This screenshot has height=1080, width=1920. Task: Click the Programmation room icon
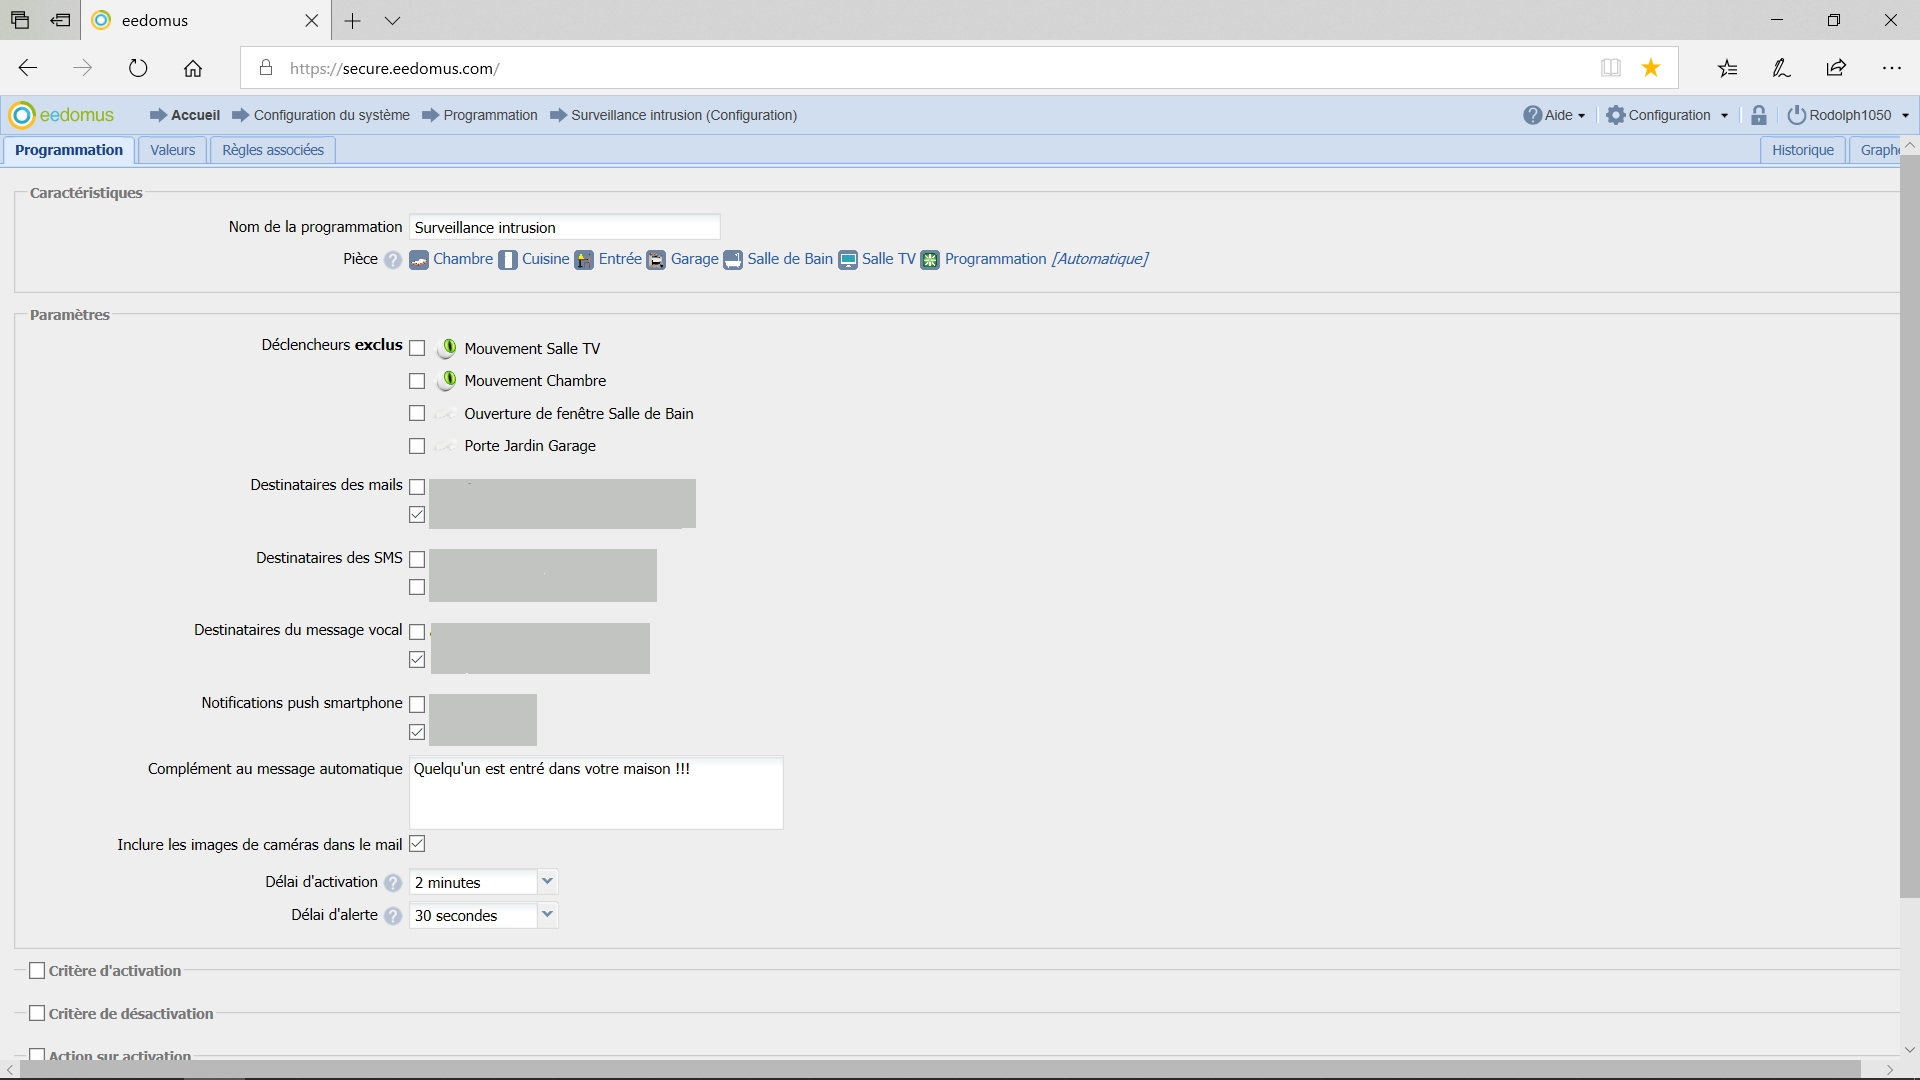(x=930, y=260)
